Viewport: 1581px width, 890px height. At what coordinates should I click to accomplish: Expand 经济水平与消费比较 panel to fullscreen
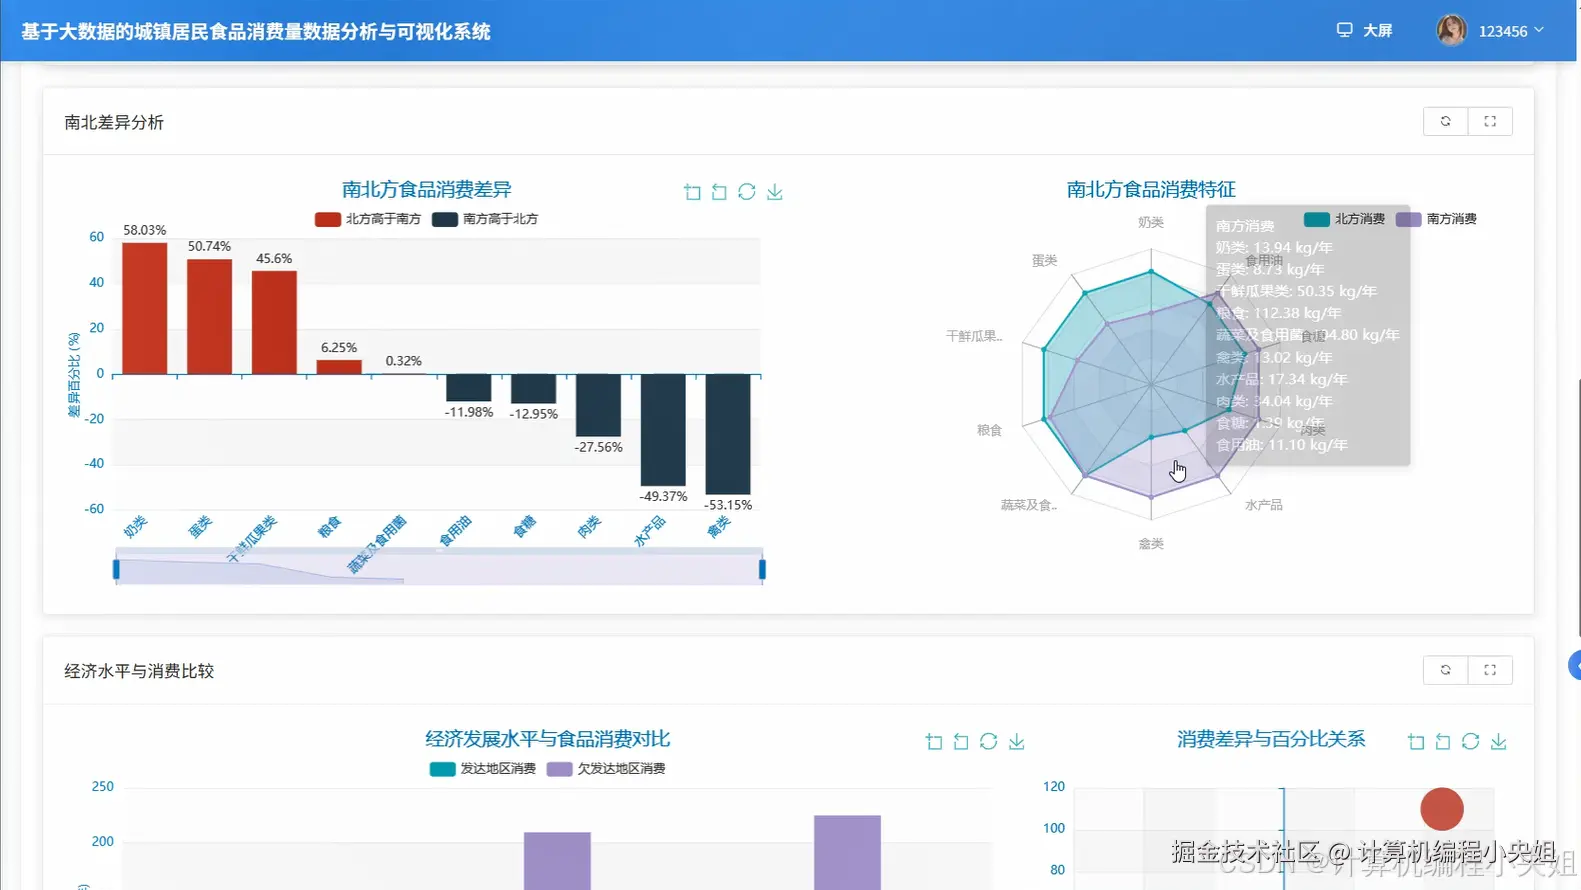tap(1490, 670)
